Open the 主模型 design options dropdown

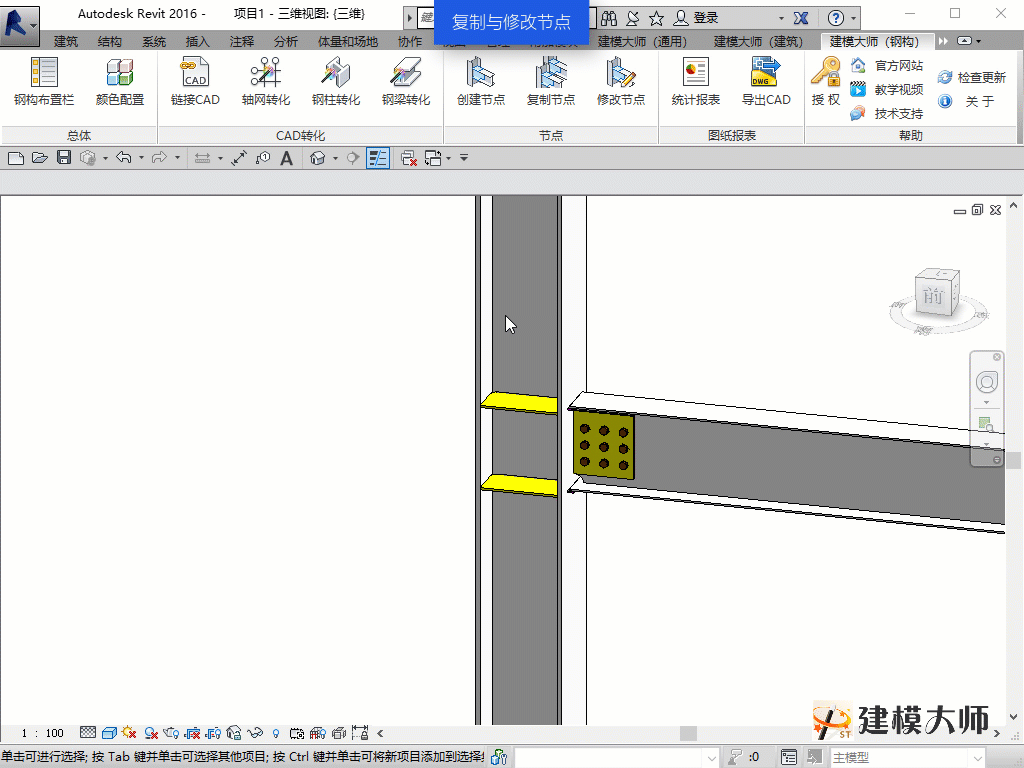pyautogui.click(x=906, y=757)
